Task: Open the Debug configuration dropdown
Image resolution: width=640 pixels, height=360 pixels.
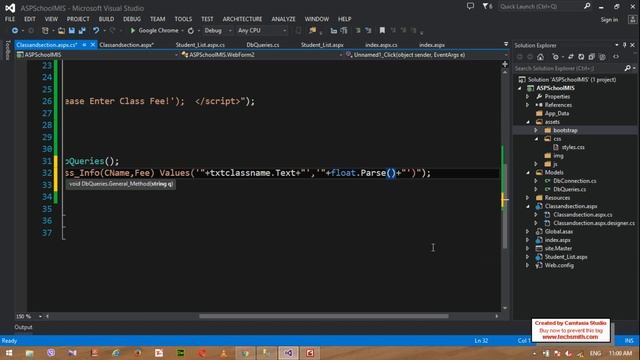Action: tap(218, 31)
